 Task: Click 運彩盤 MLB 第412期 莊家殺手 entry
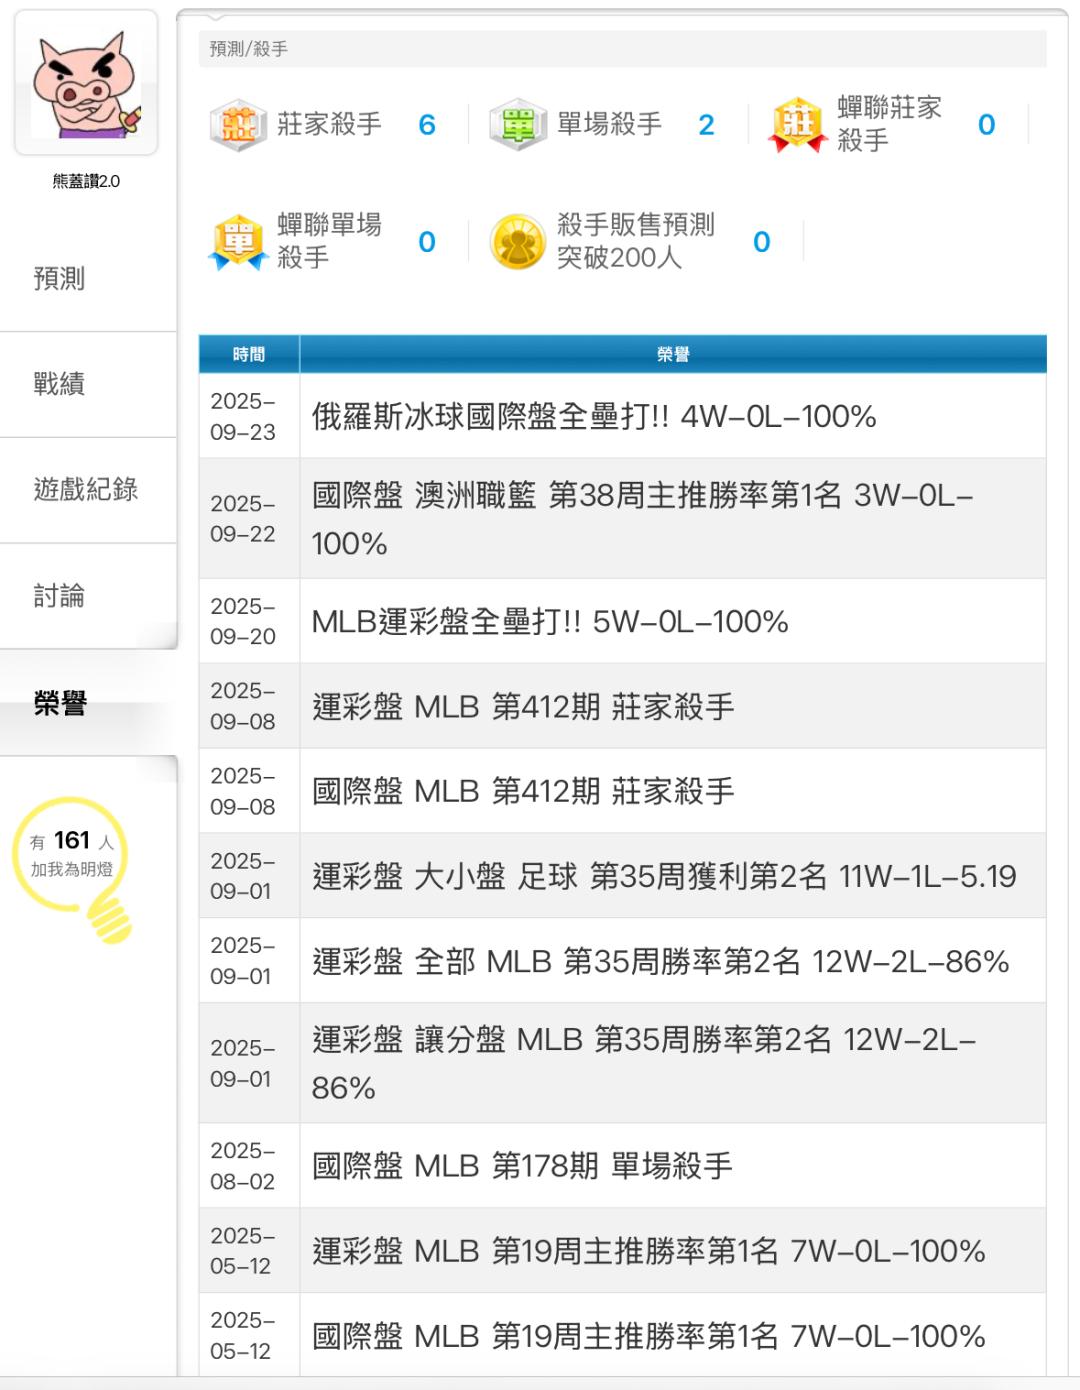(x=622, y=706)
